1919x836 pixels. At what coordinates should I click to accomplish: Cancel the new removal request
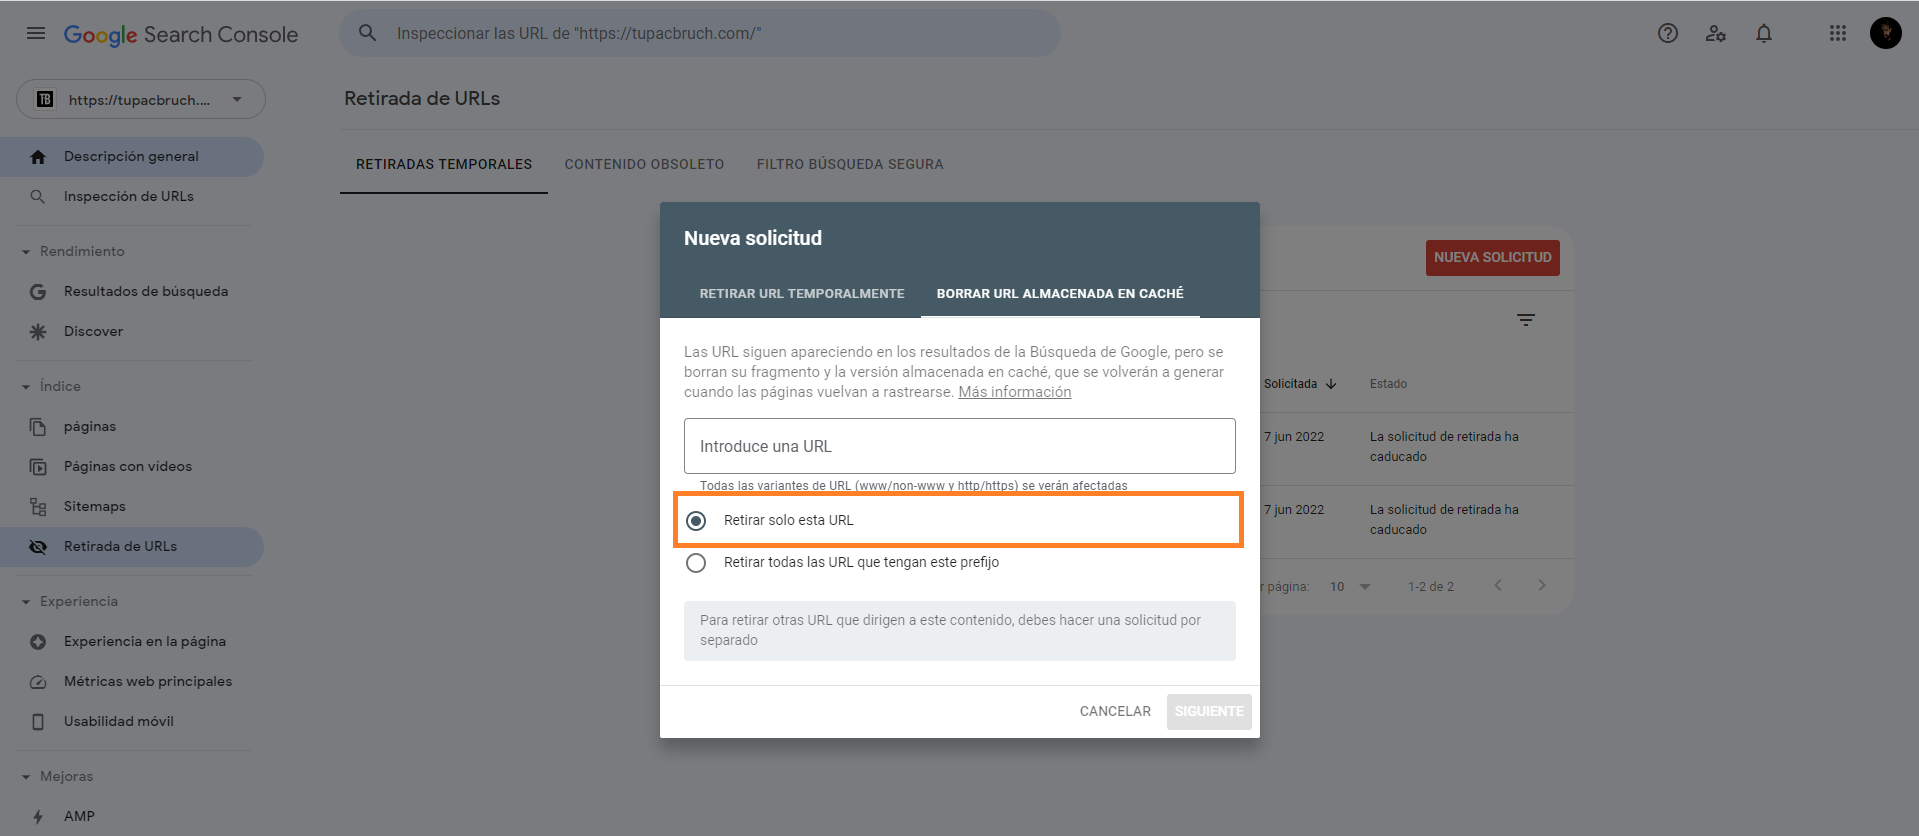point(1114,711)
